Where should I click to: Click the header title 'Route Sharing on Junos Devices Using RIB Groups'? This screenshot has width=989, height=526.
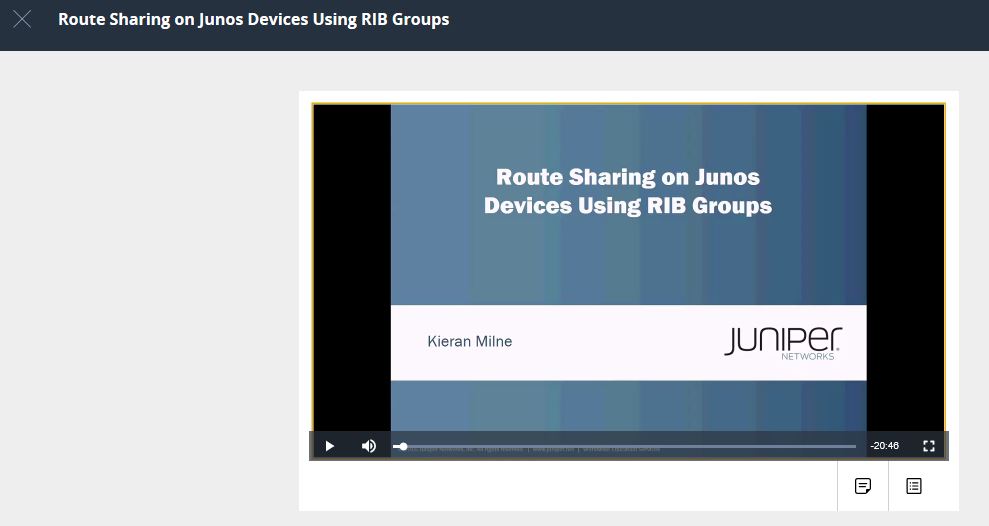(x=254, y=20)
